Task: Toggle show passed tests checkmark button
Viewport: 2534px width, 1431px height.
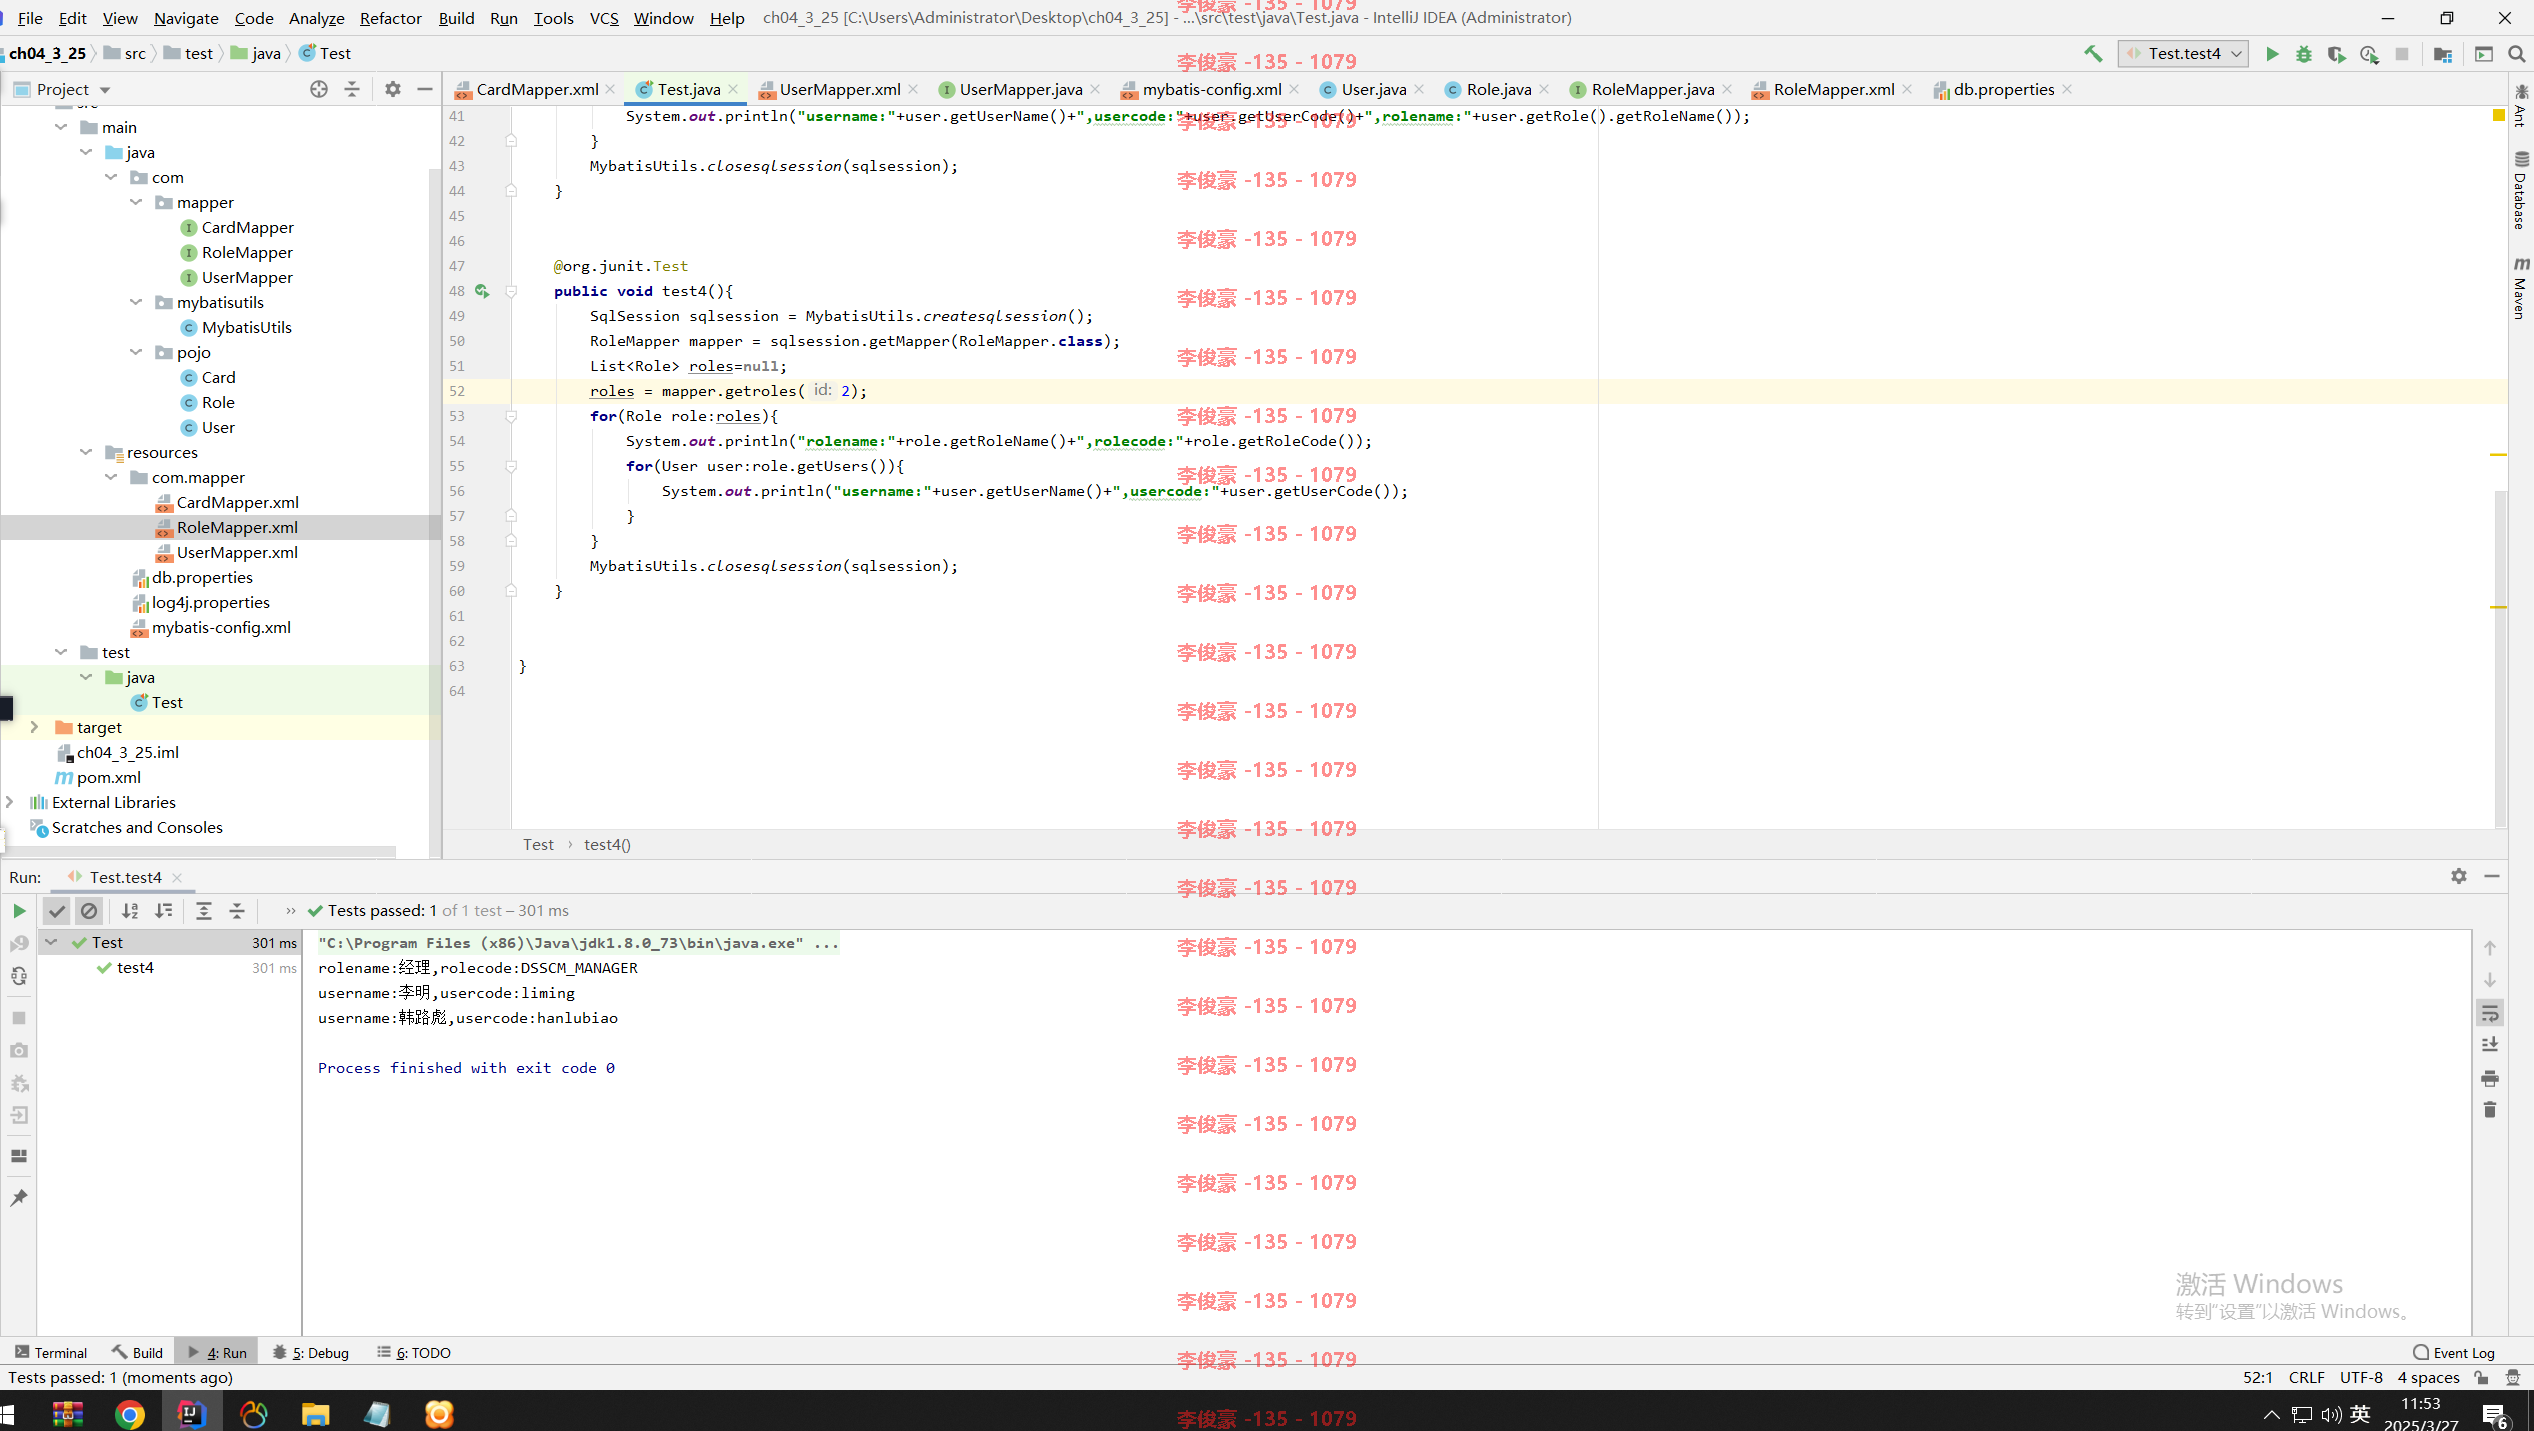Action: 57,911
